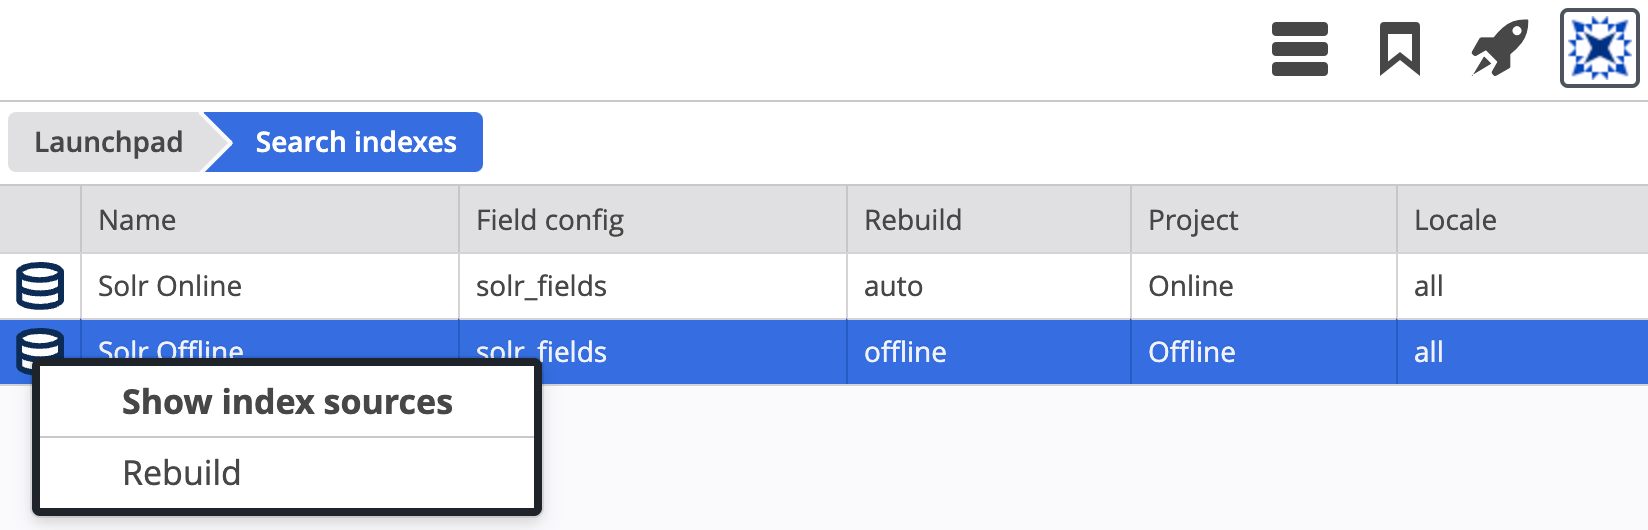Click the Solr Offline database icon
The image size is (1648, 530).
pos(40,345)
